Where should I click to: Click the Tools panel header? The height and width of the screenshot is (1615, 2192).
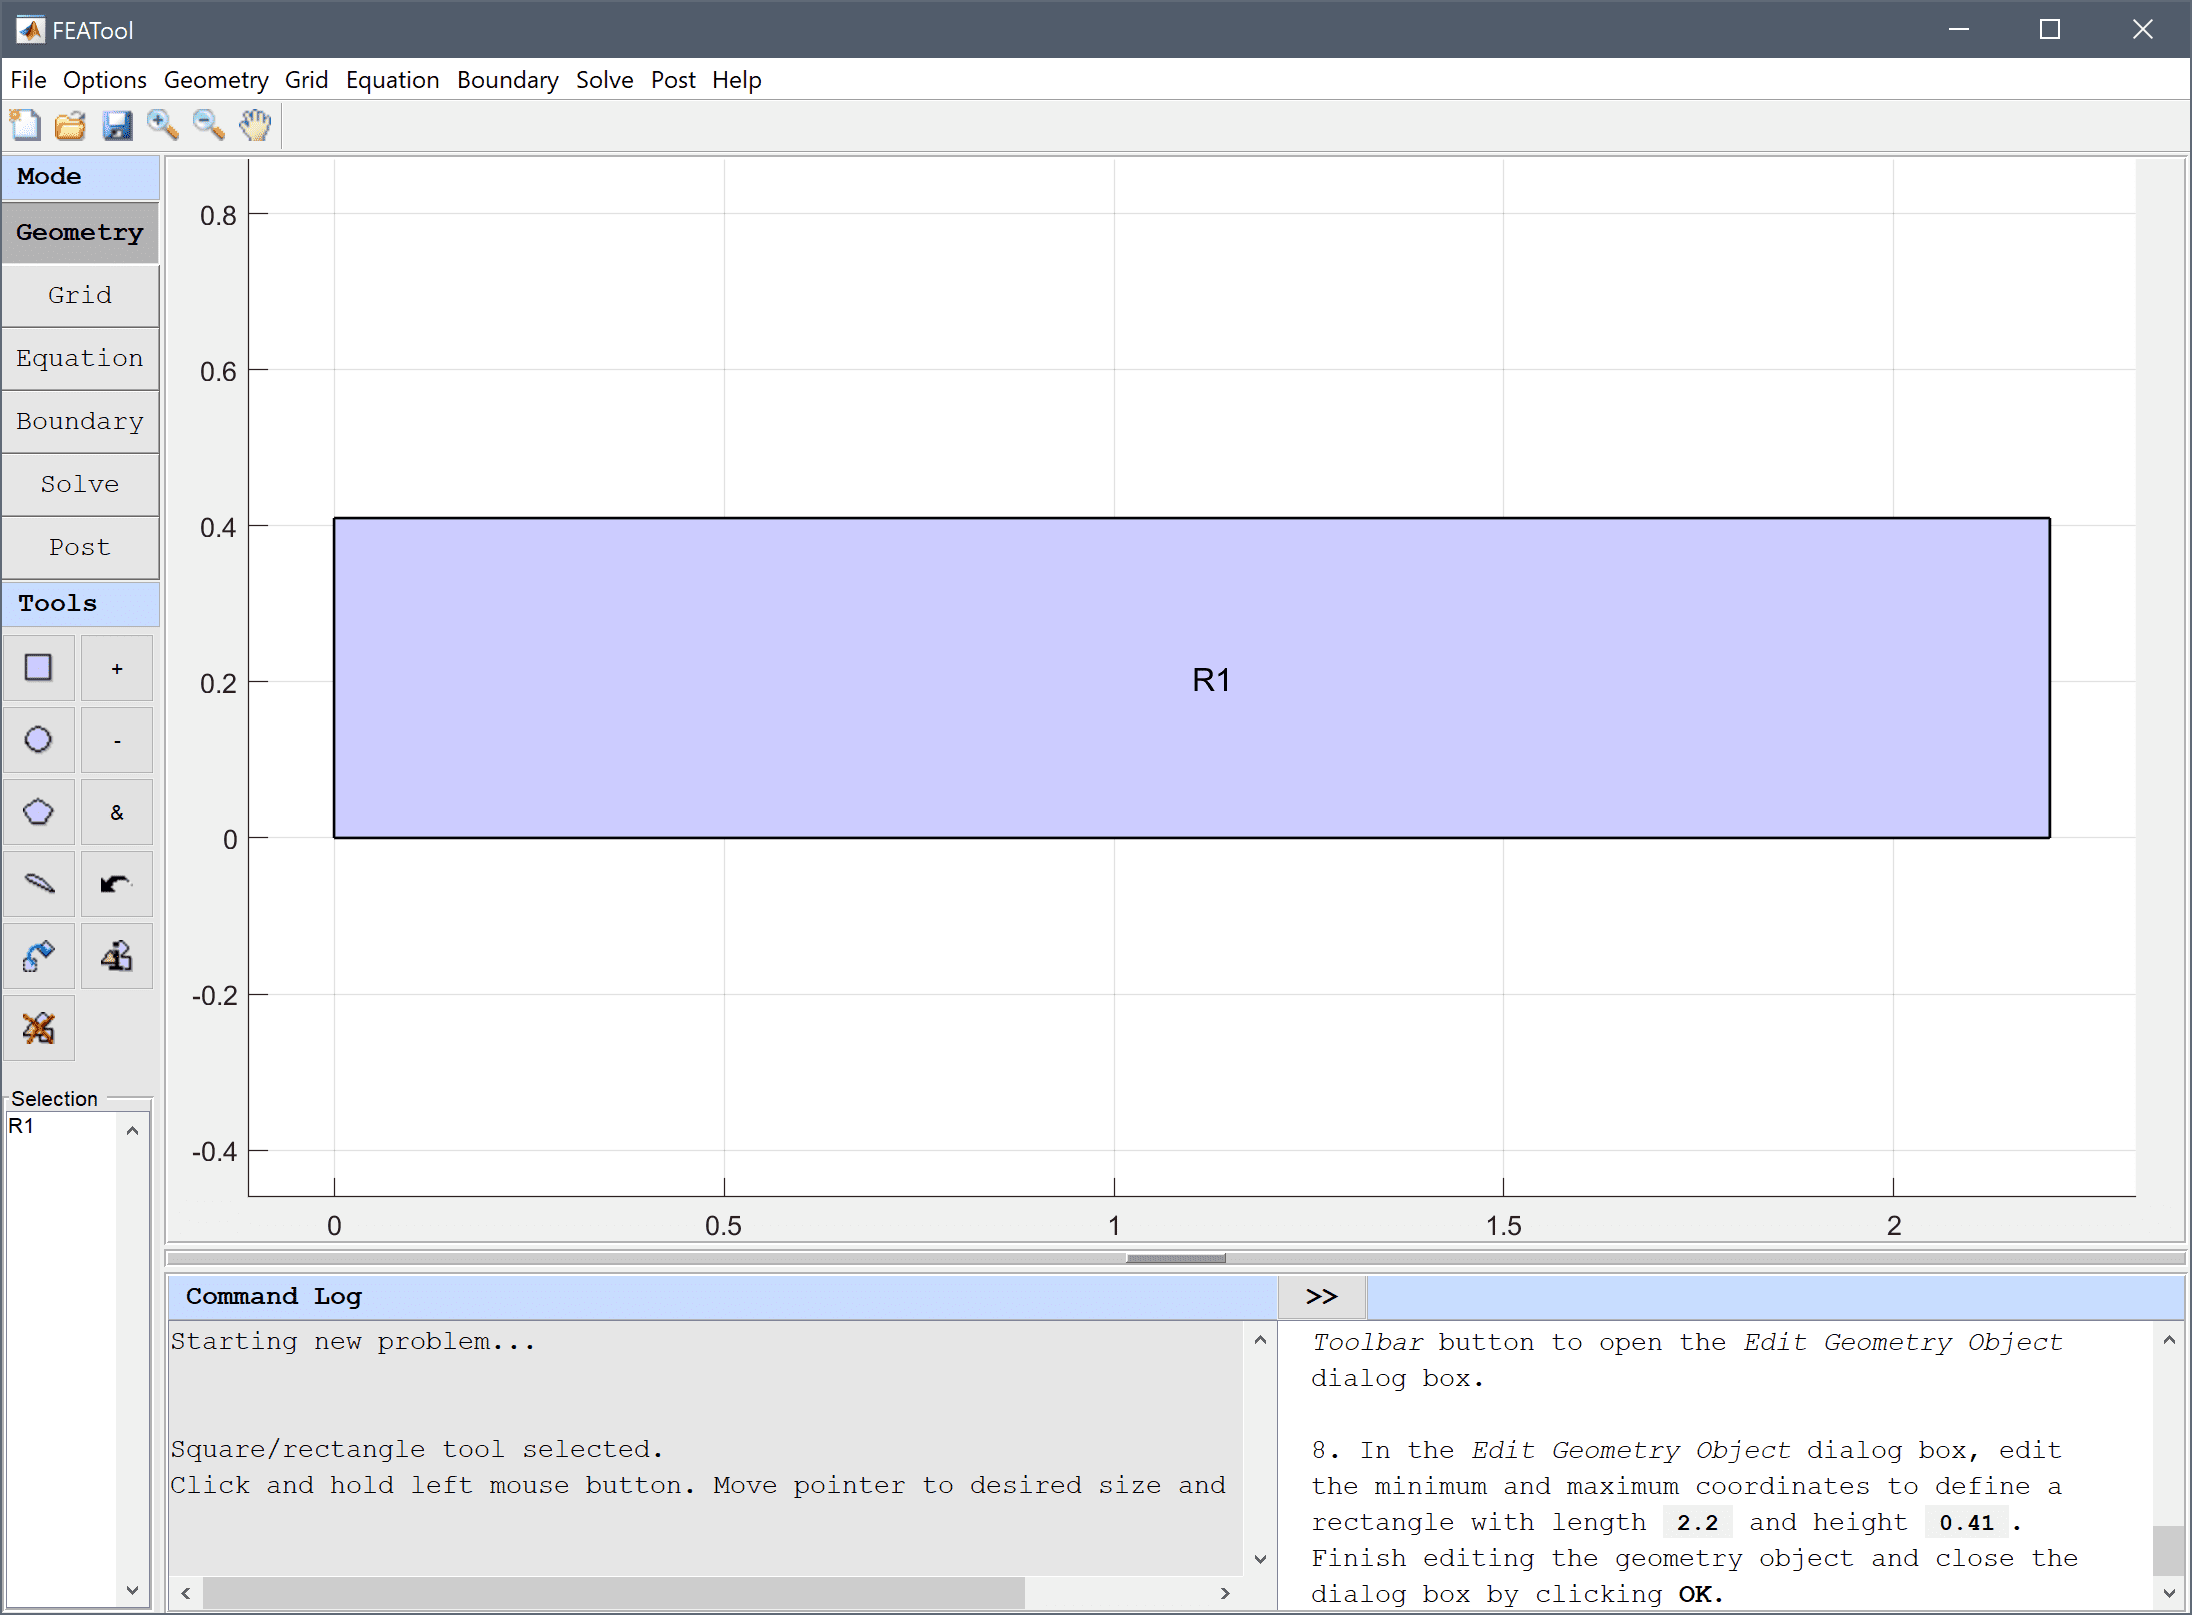[x=80, y=604]
